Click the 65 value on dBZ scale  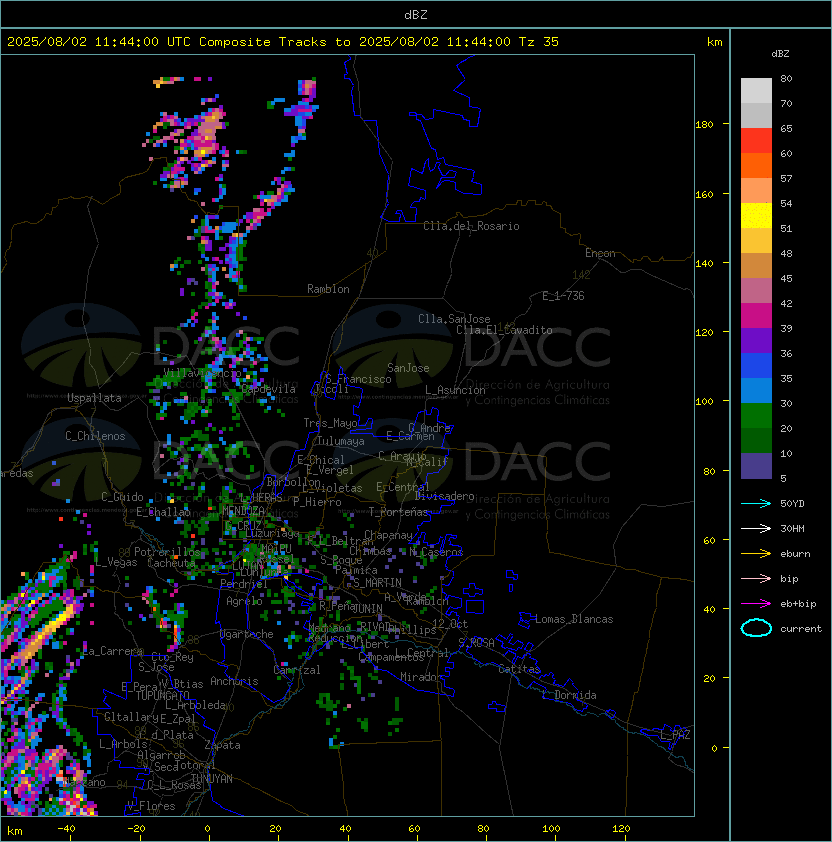786,128
